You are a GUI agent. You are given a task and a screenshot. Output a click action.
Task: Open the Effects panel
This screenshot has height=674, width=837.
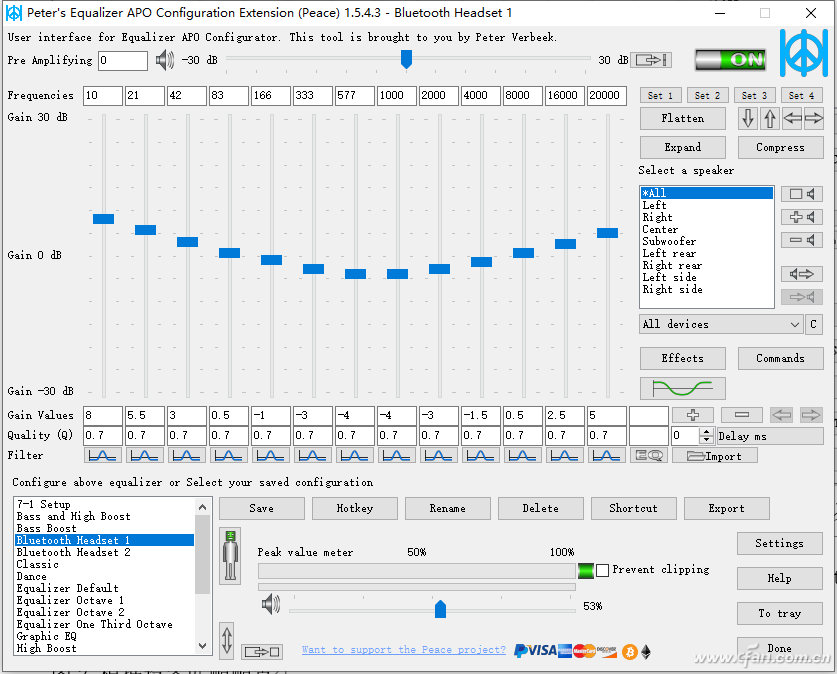click(683, 358)
